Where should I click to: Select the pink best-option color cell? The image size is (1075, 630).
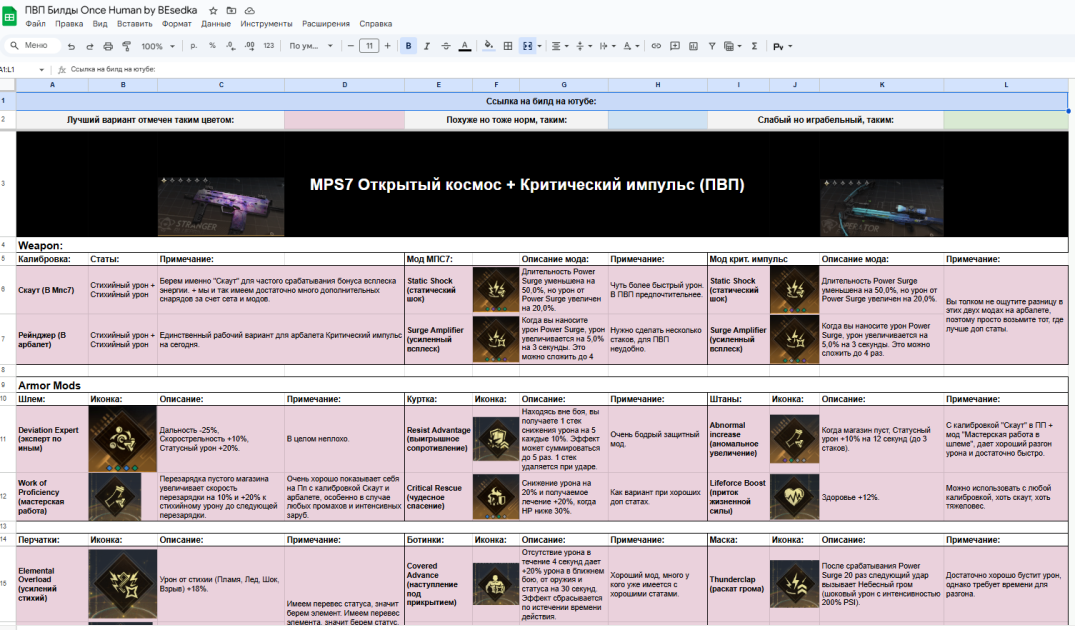[x=344, y=119]
